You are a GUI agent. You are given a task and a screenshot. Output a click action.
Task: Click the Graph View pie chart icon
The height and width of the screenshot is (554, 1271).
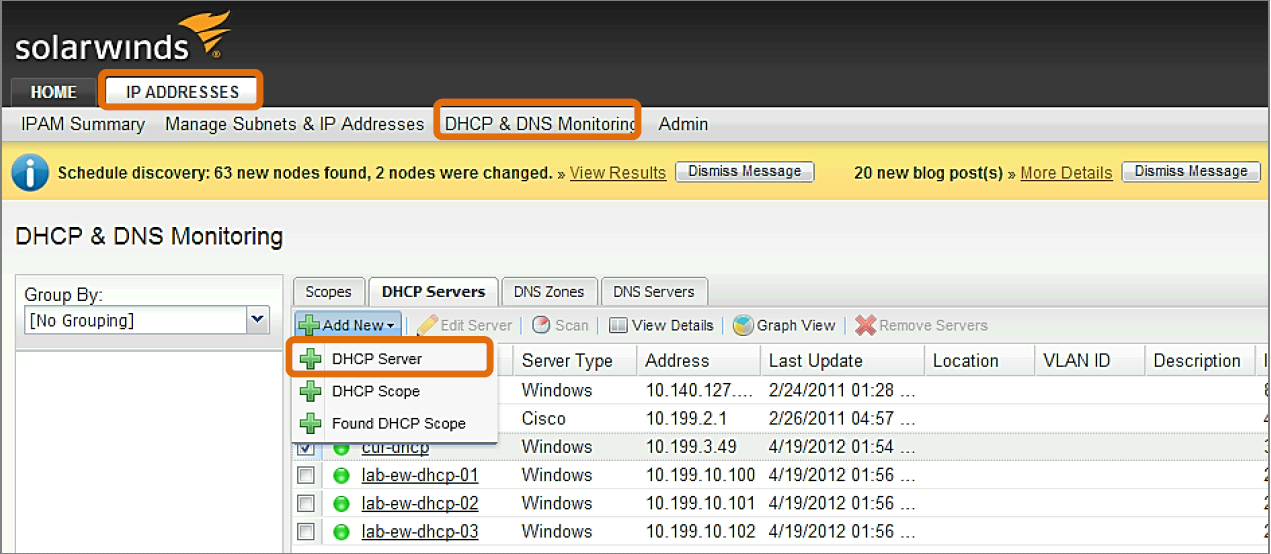click(x=742, y=325)
